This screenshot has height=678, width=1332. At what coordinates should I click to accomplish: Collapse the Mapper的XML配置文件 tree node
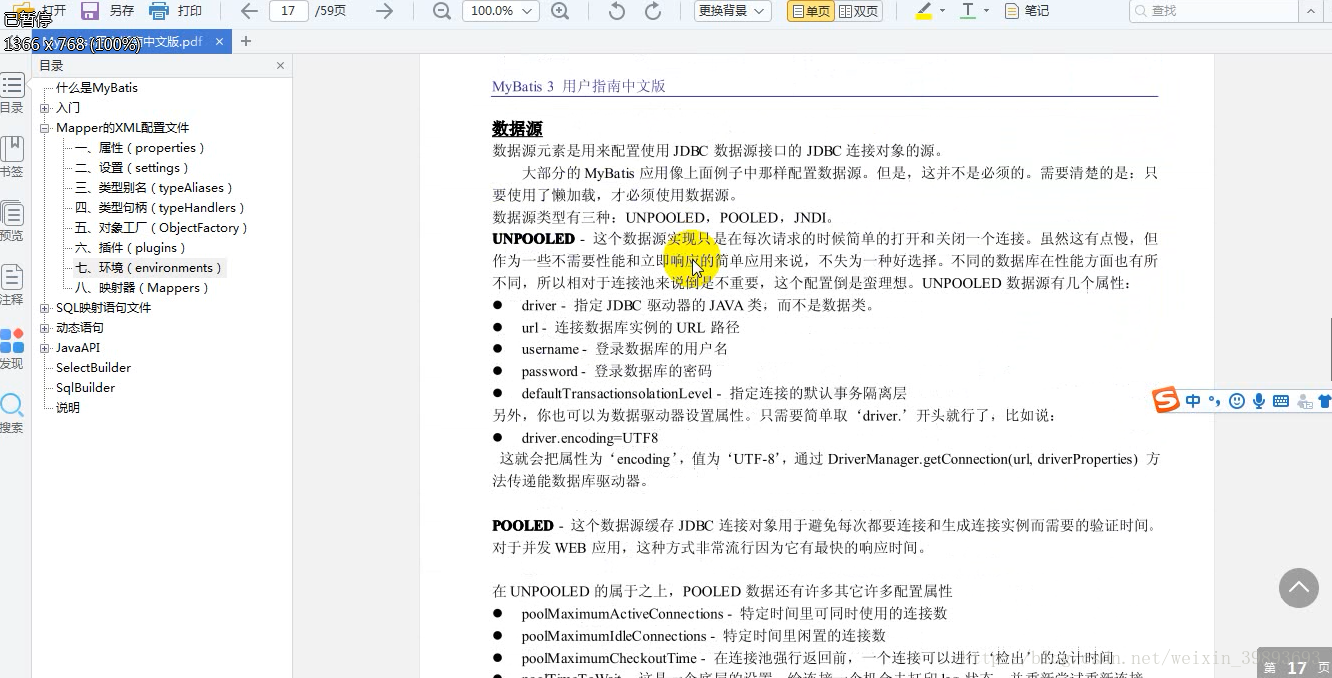[45, 128]
